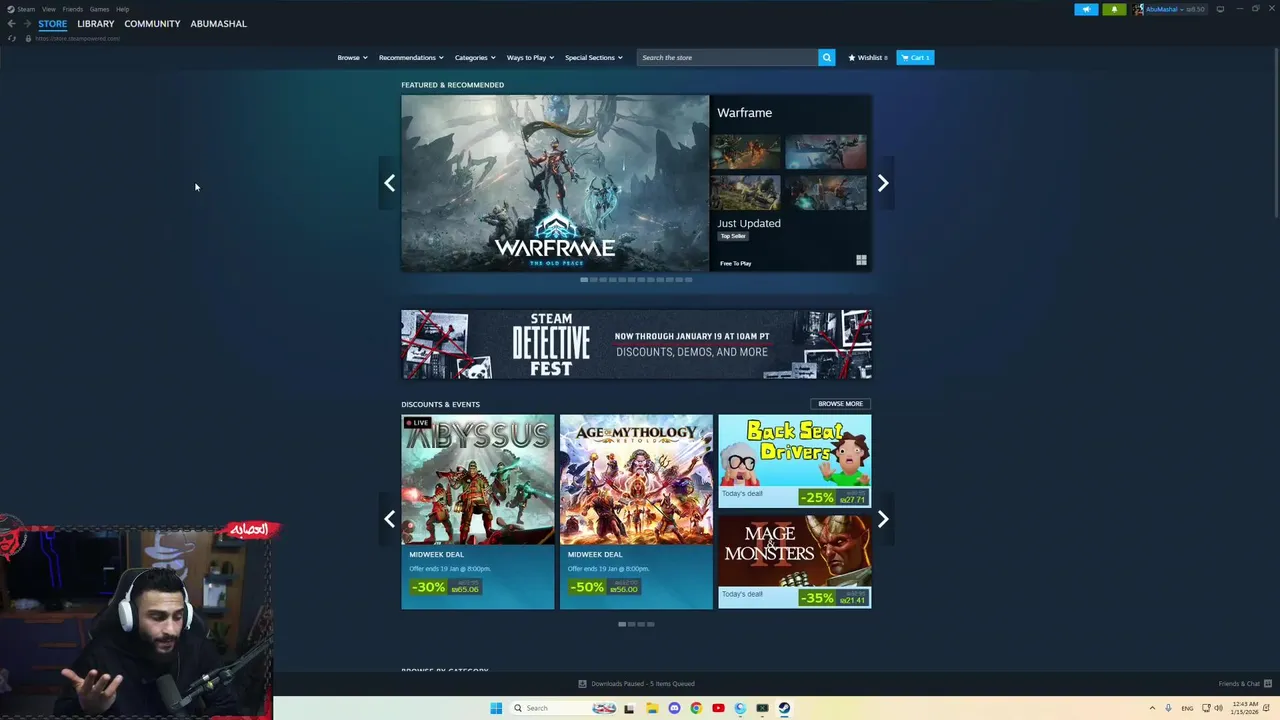Switch to Big Picture mode icon
The height and width of the screenshot is (720, 1280).
click(1220, 9)
